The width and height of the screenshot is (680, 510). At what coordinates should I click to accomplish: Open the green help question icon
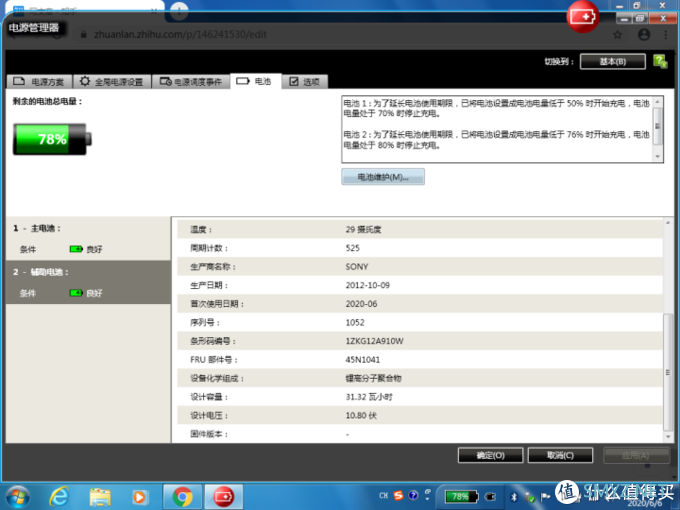pyautogui.click(x=660, y=61)
